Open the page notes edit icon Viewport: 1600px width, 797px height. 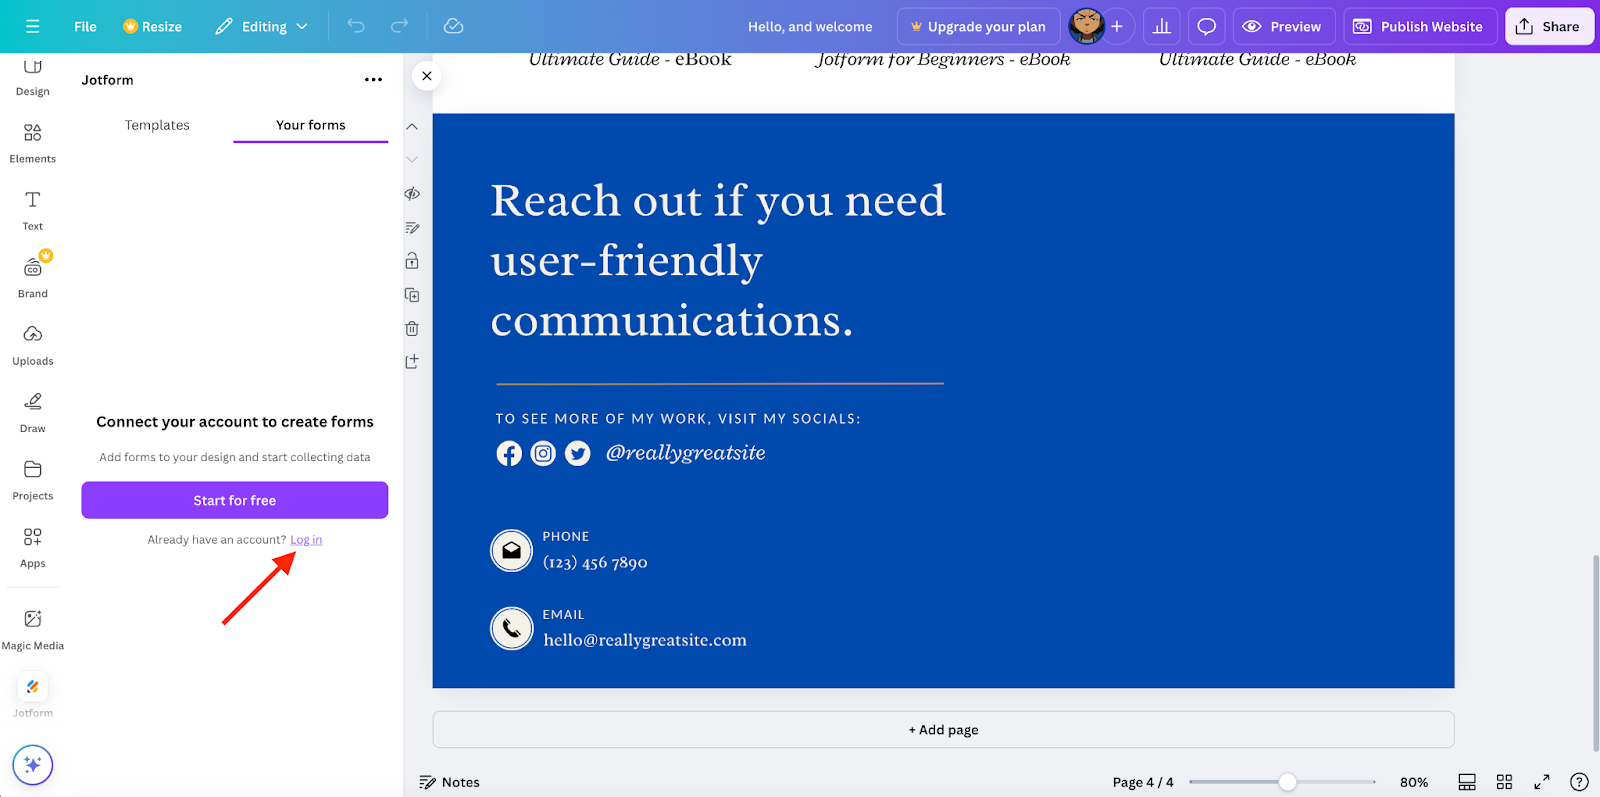point(412,228)
